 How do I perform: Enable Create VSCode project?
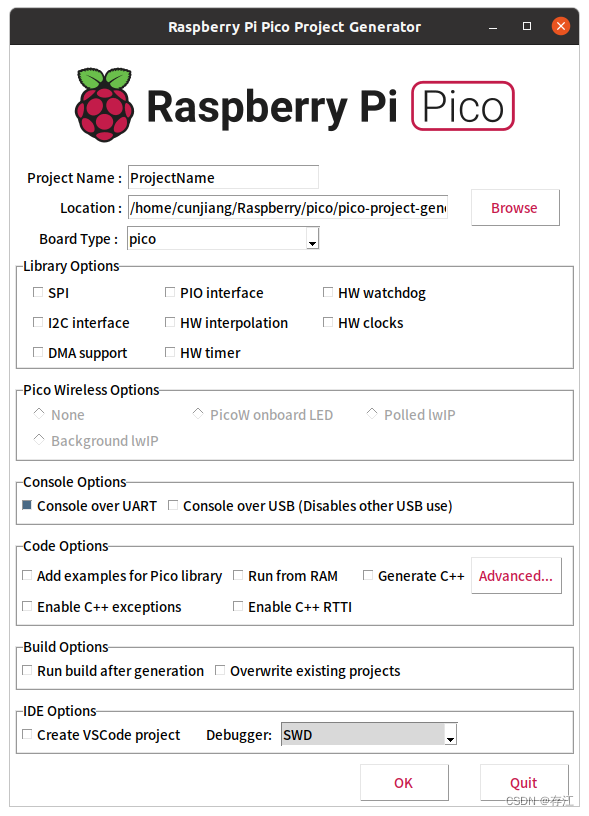26,734
